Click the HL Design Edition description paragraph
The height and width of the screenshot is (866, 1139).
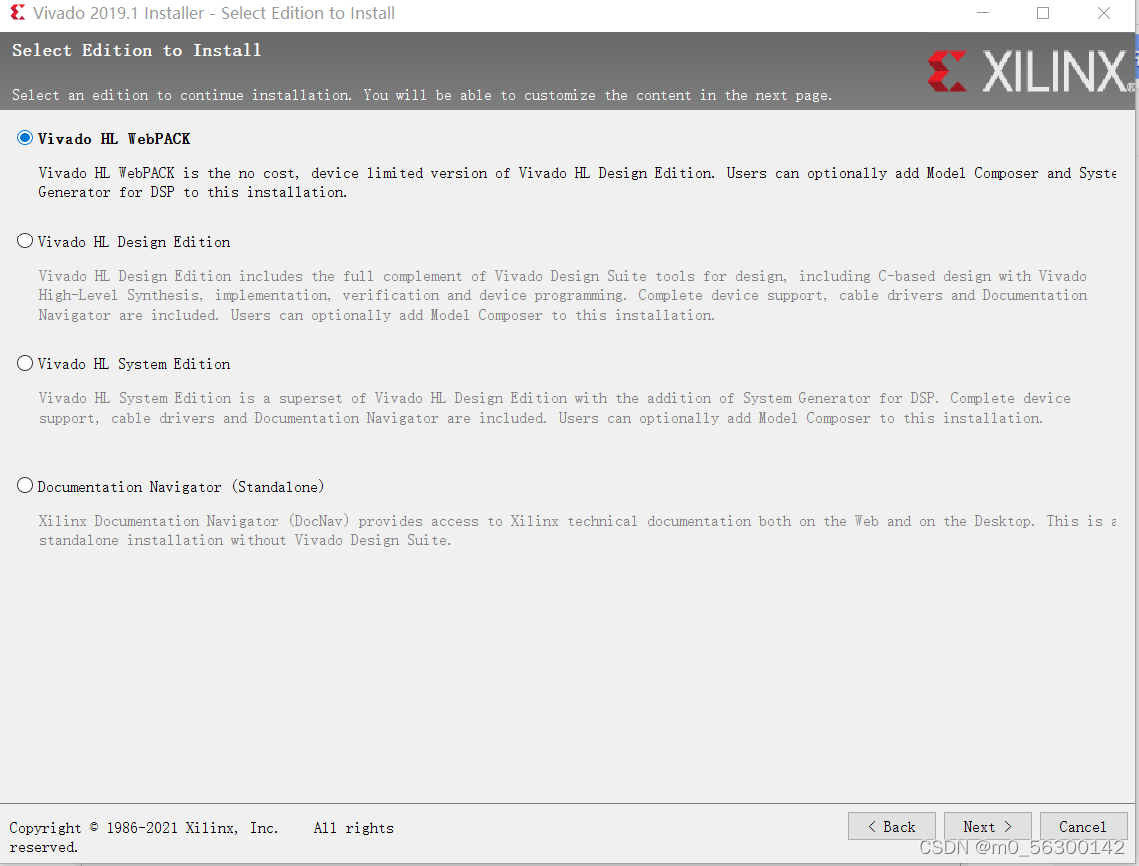point(563,296)
